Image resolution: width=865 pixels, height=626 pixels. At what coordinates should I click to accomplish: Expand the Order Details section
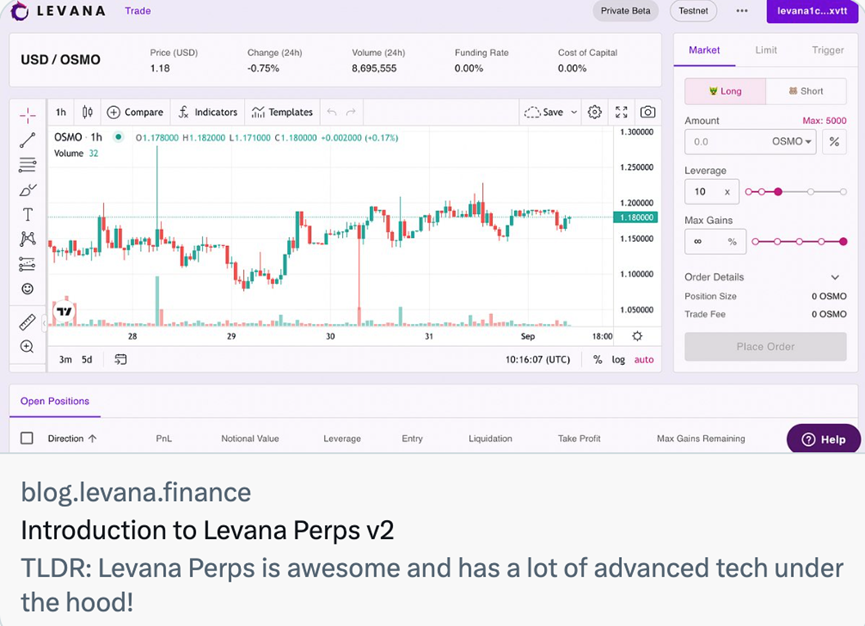(835, 277)
